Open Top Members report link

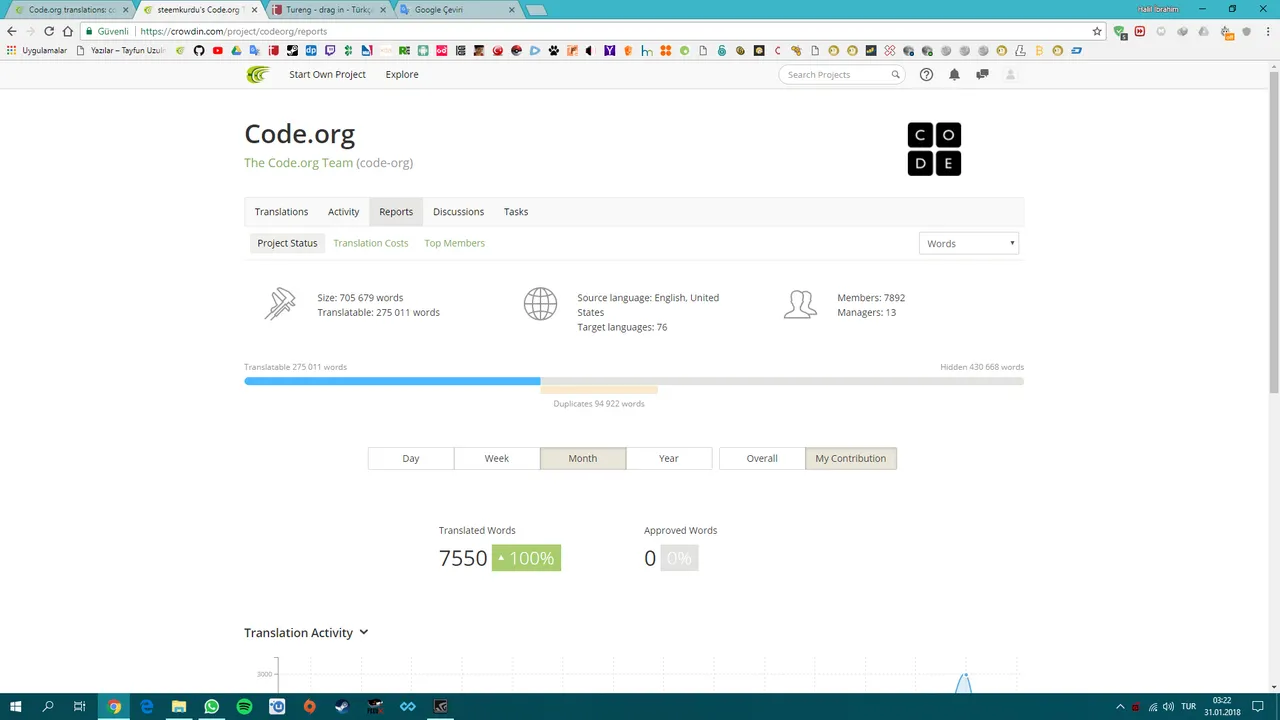454,243
